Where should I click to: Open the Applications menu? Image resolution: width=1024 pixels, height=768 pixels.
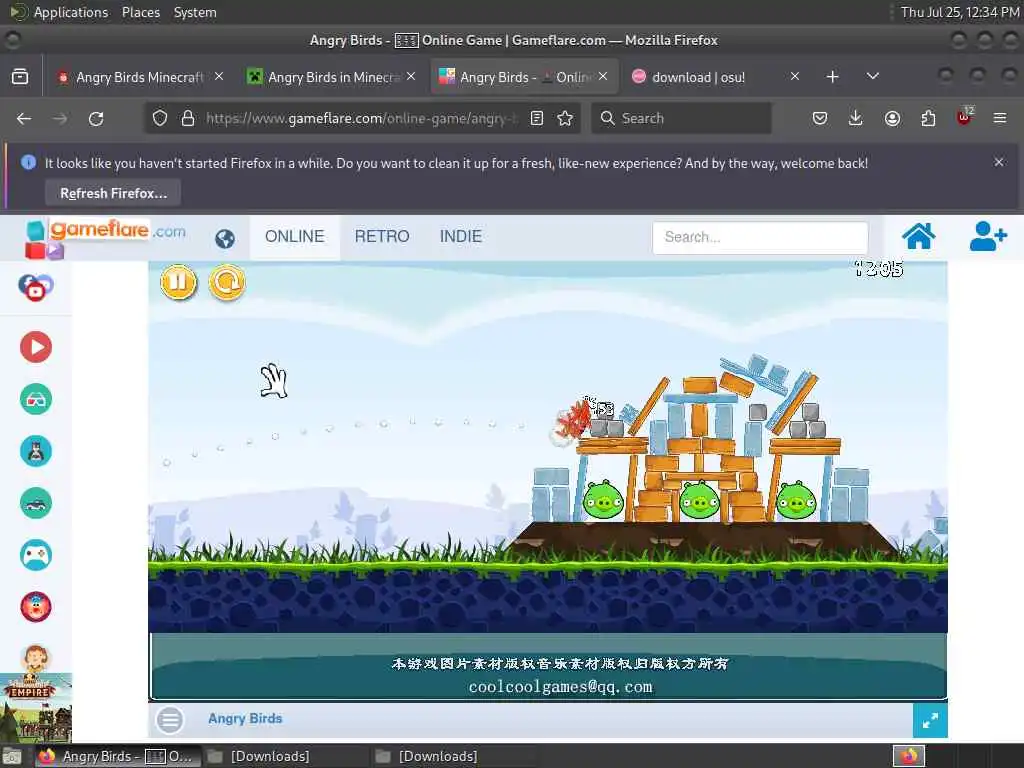pos(71,12)
